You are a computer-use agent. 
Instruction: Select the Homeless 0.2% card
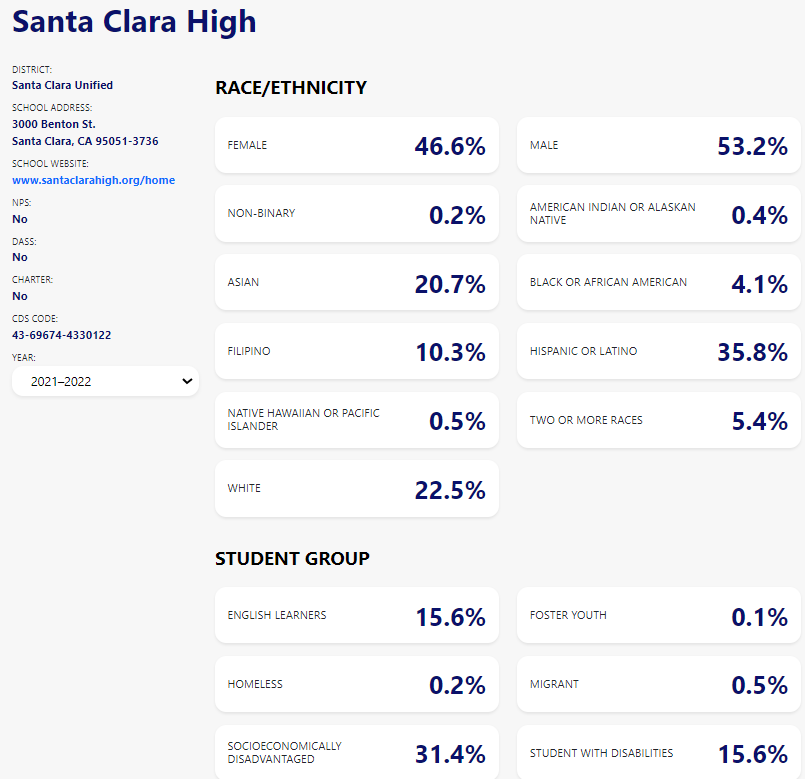(356, 685)
